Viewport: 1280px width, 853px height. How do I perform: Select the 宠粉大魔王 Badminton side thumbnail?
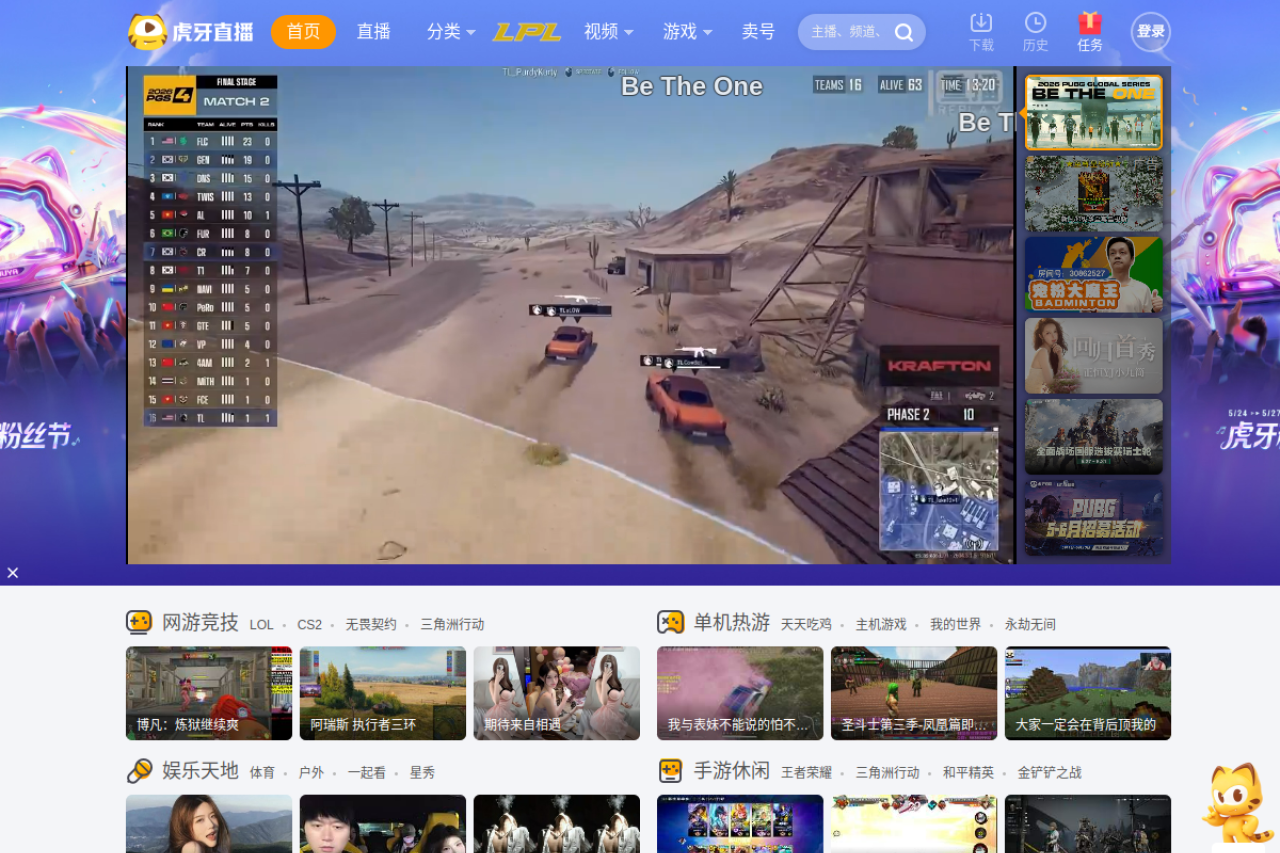click(1094, 274)
